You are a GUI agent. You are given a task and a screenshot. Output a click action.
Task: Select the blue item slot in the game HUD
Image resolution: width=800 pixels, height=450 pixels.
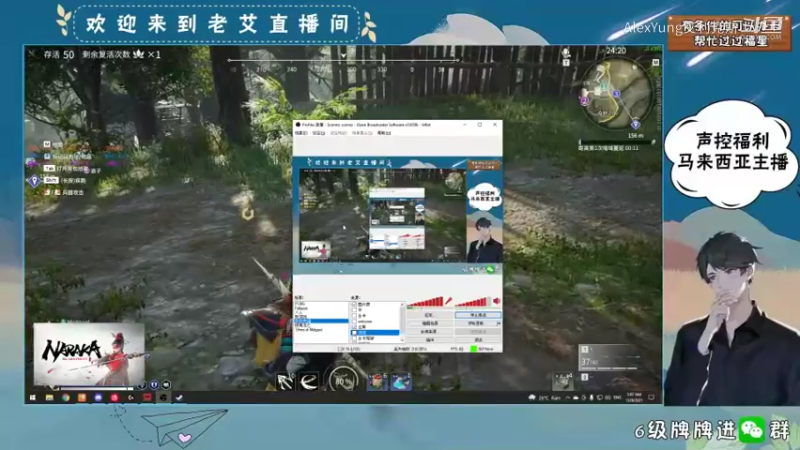401,381
